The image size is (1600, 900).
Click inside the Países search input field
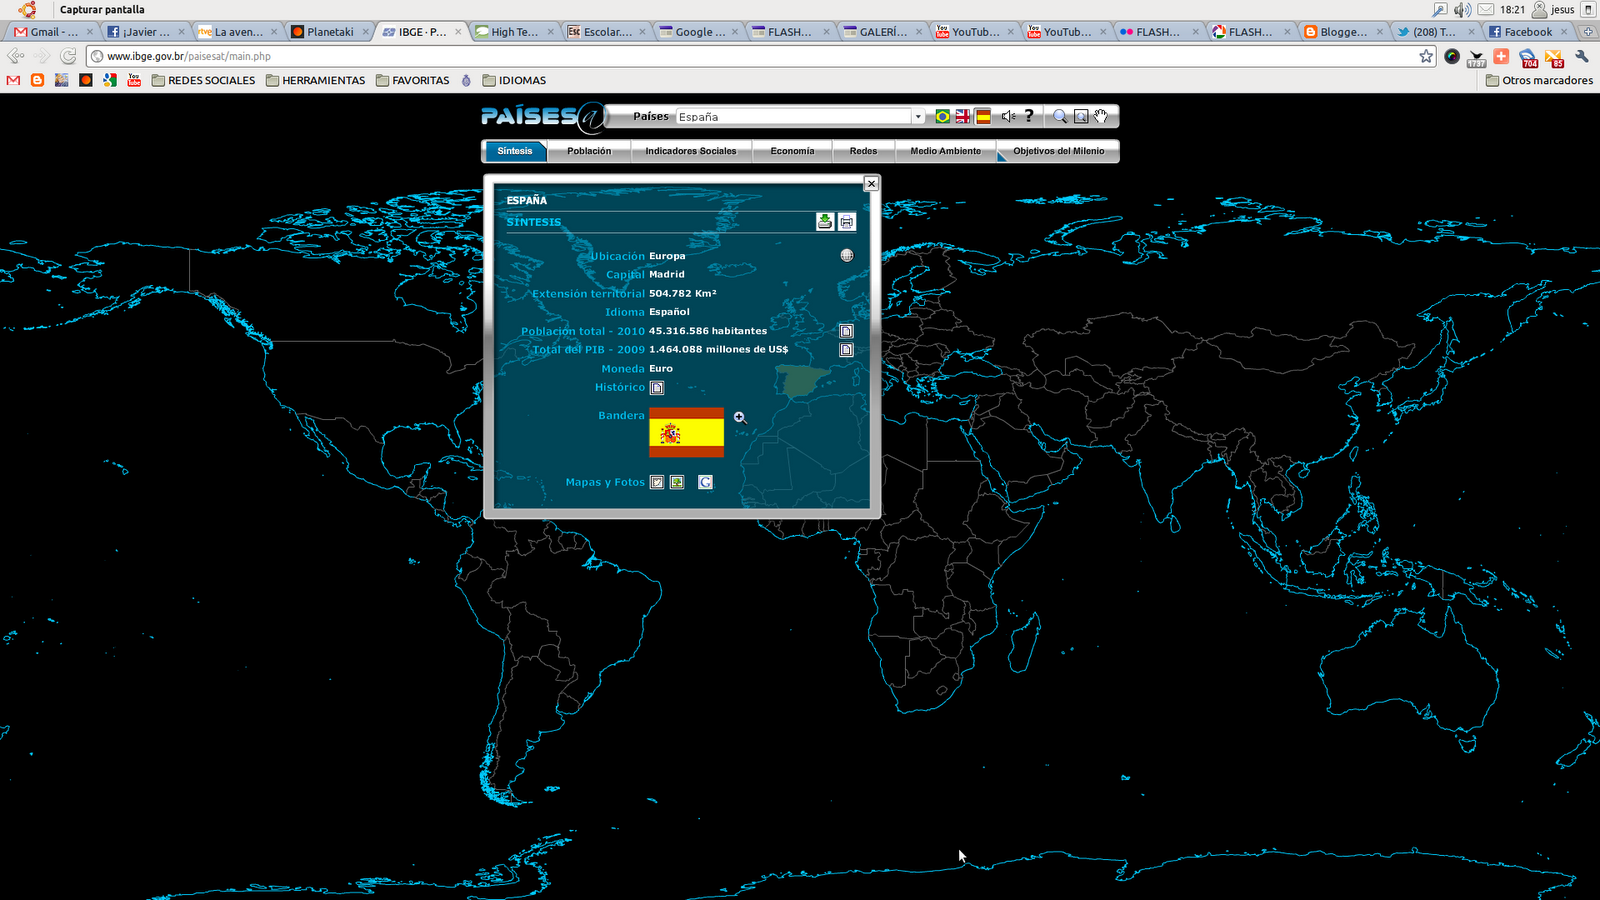pyautogui.click(x=790, y=116)
